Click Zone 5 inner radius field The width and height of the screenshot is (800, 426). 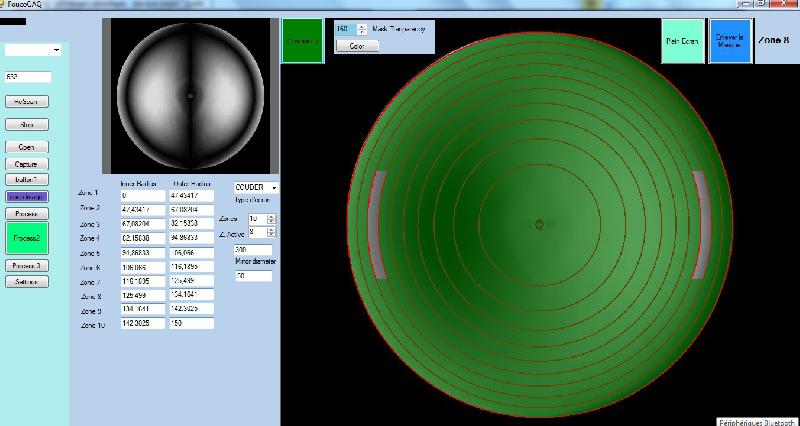coord(143,253)
